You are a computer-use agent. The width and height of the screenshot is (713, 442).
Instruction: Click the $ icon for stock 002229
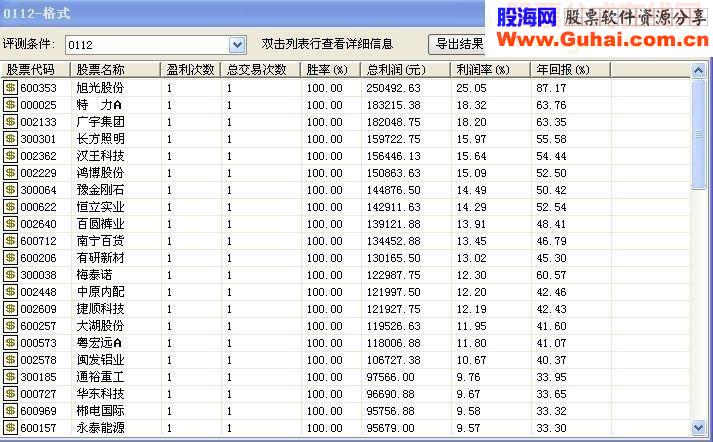coord(10,172)
